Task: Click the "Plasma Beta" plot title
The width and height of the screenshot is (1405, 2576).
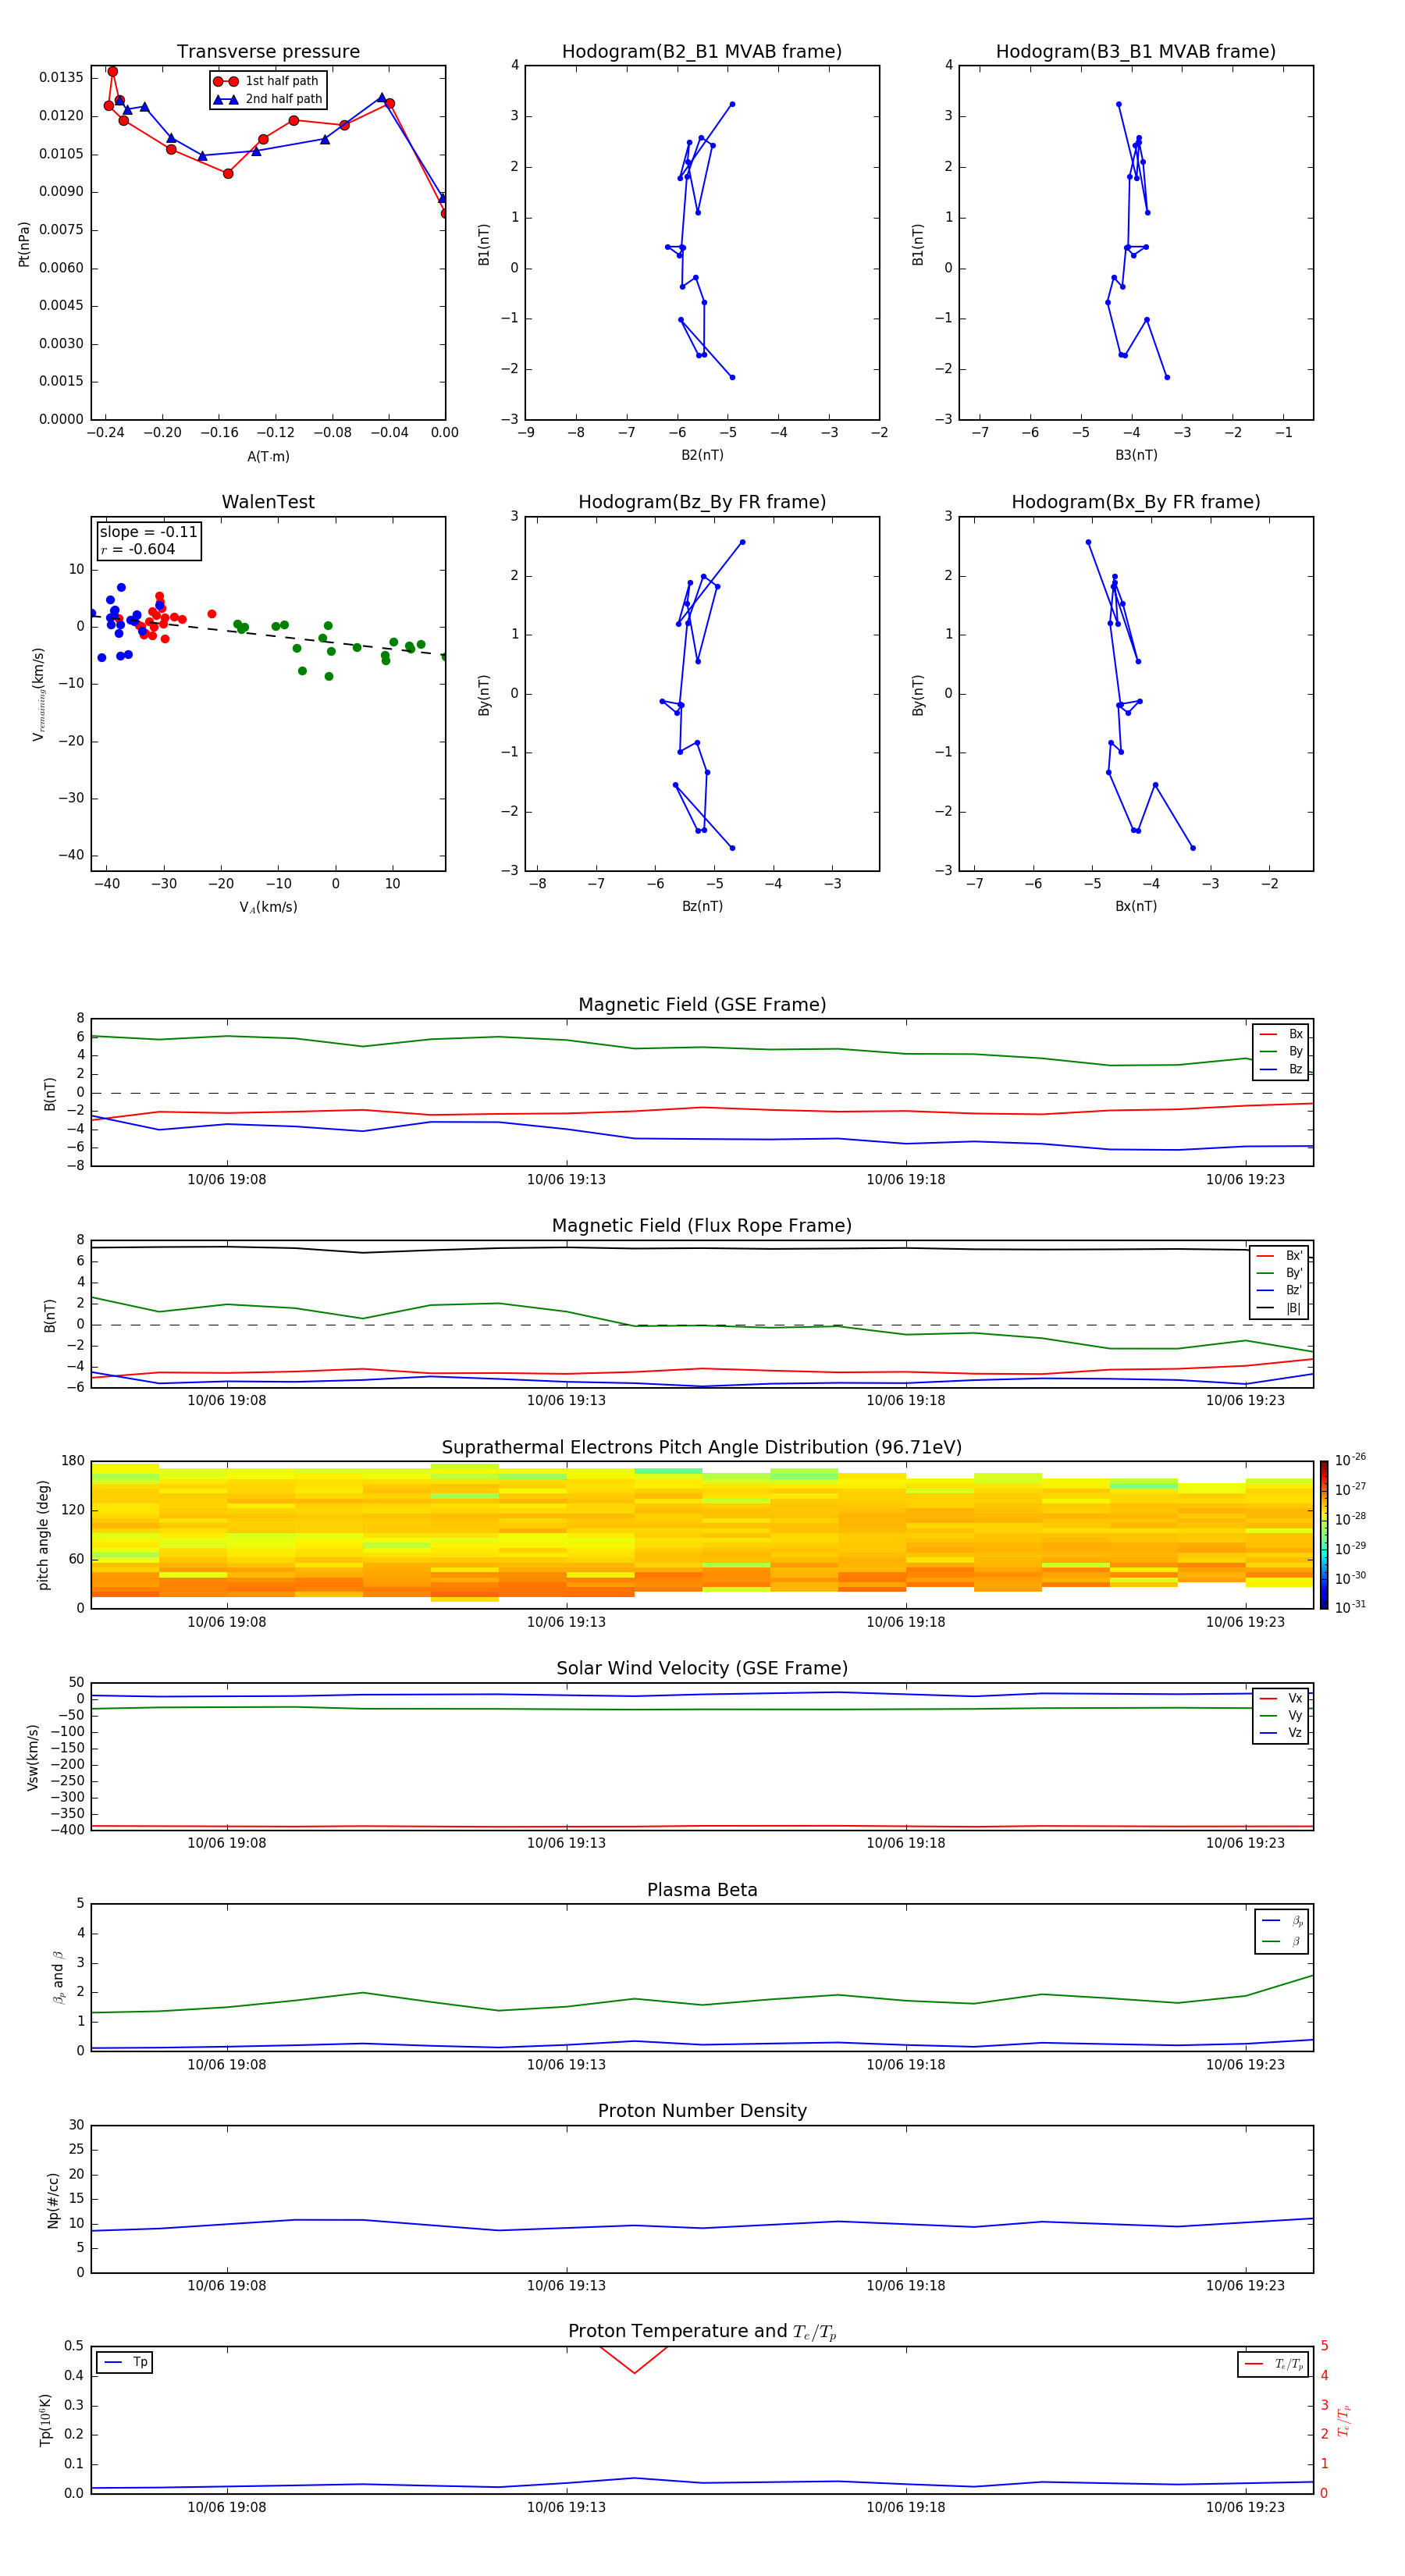Action: tap(702, 1890)
